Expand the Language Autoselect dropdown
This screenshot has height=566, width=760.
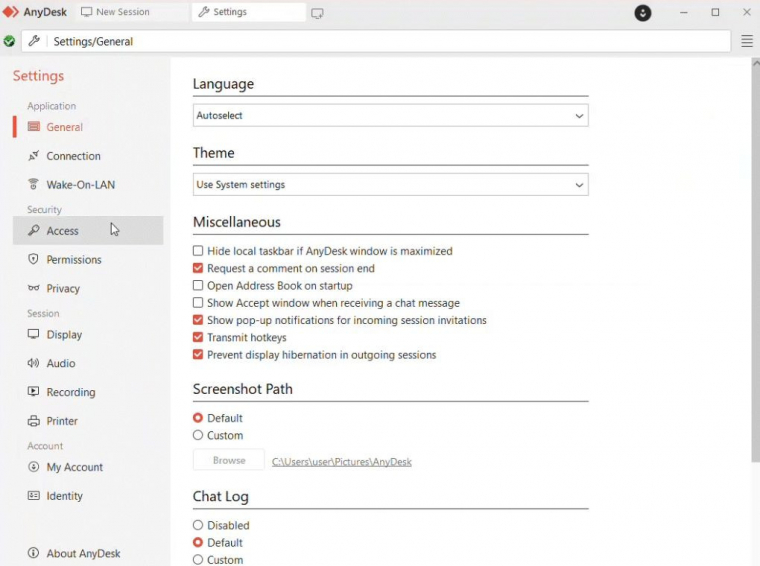(x=391, y=115)
